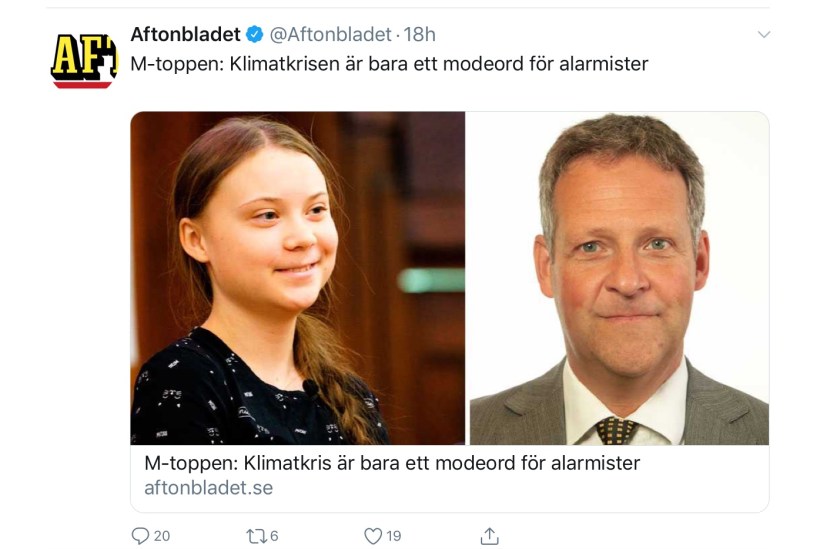The height and width of the screenshot is (549, 840).
Task: Click the like count 19
Action: coord(394,537)
